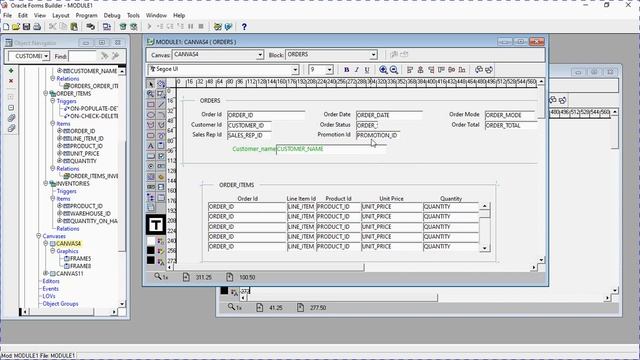Click the large T text color sample box
This screenshot has width=640, height=360.
156,224
